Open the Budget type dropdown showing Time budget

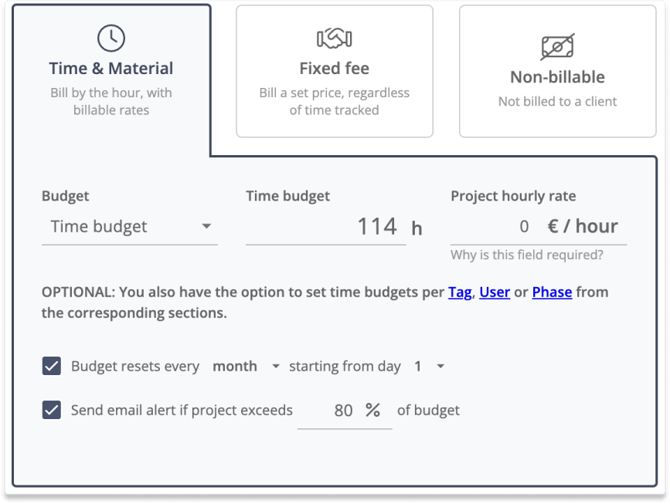tap(130, 227)
